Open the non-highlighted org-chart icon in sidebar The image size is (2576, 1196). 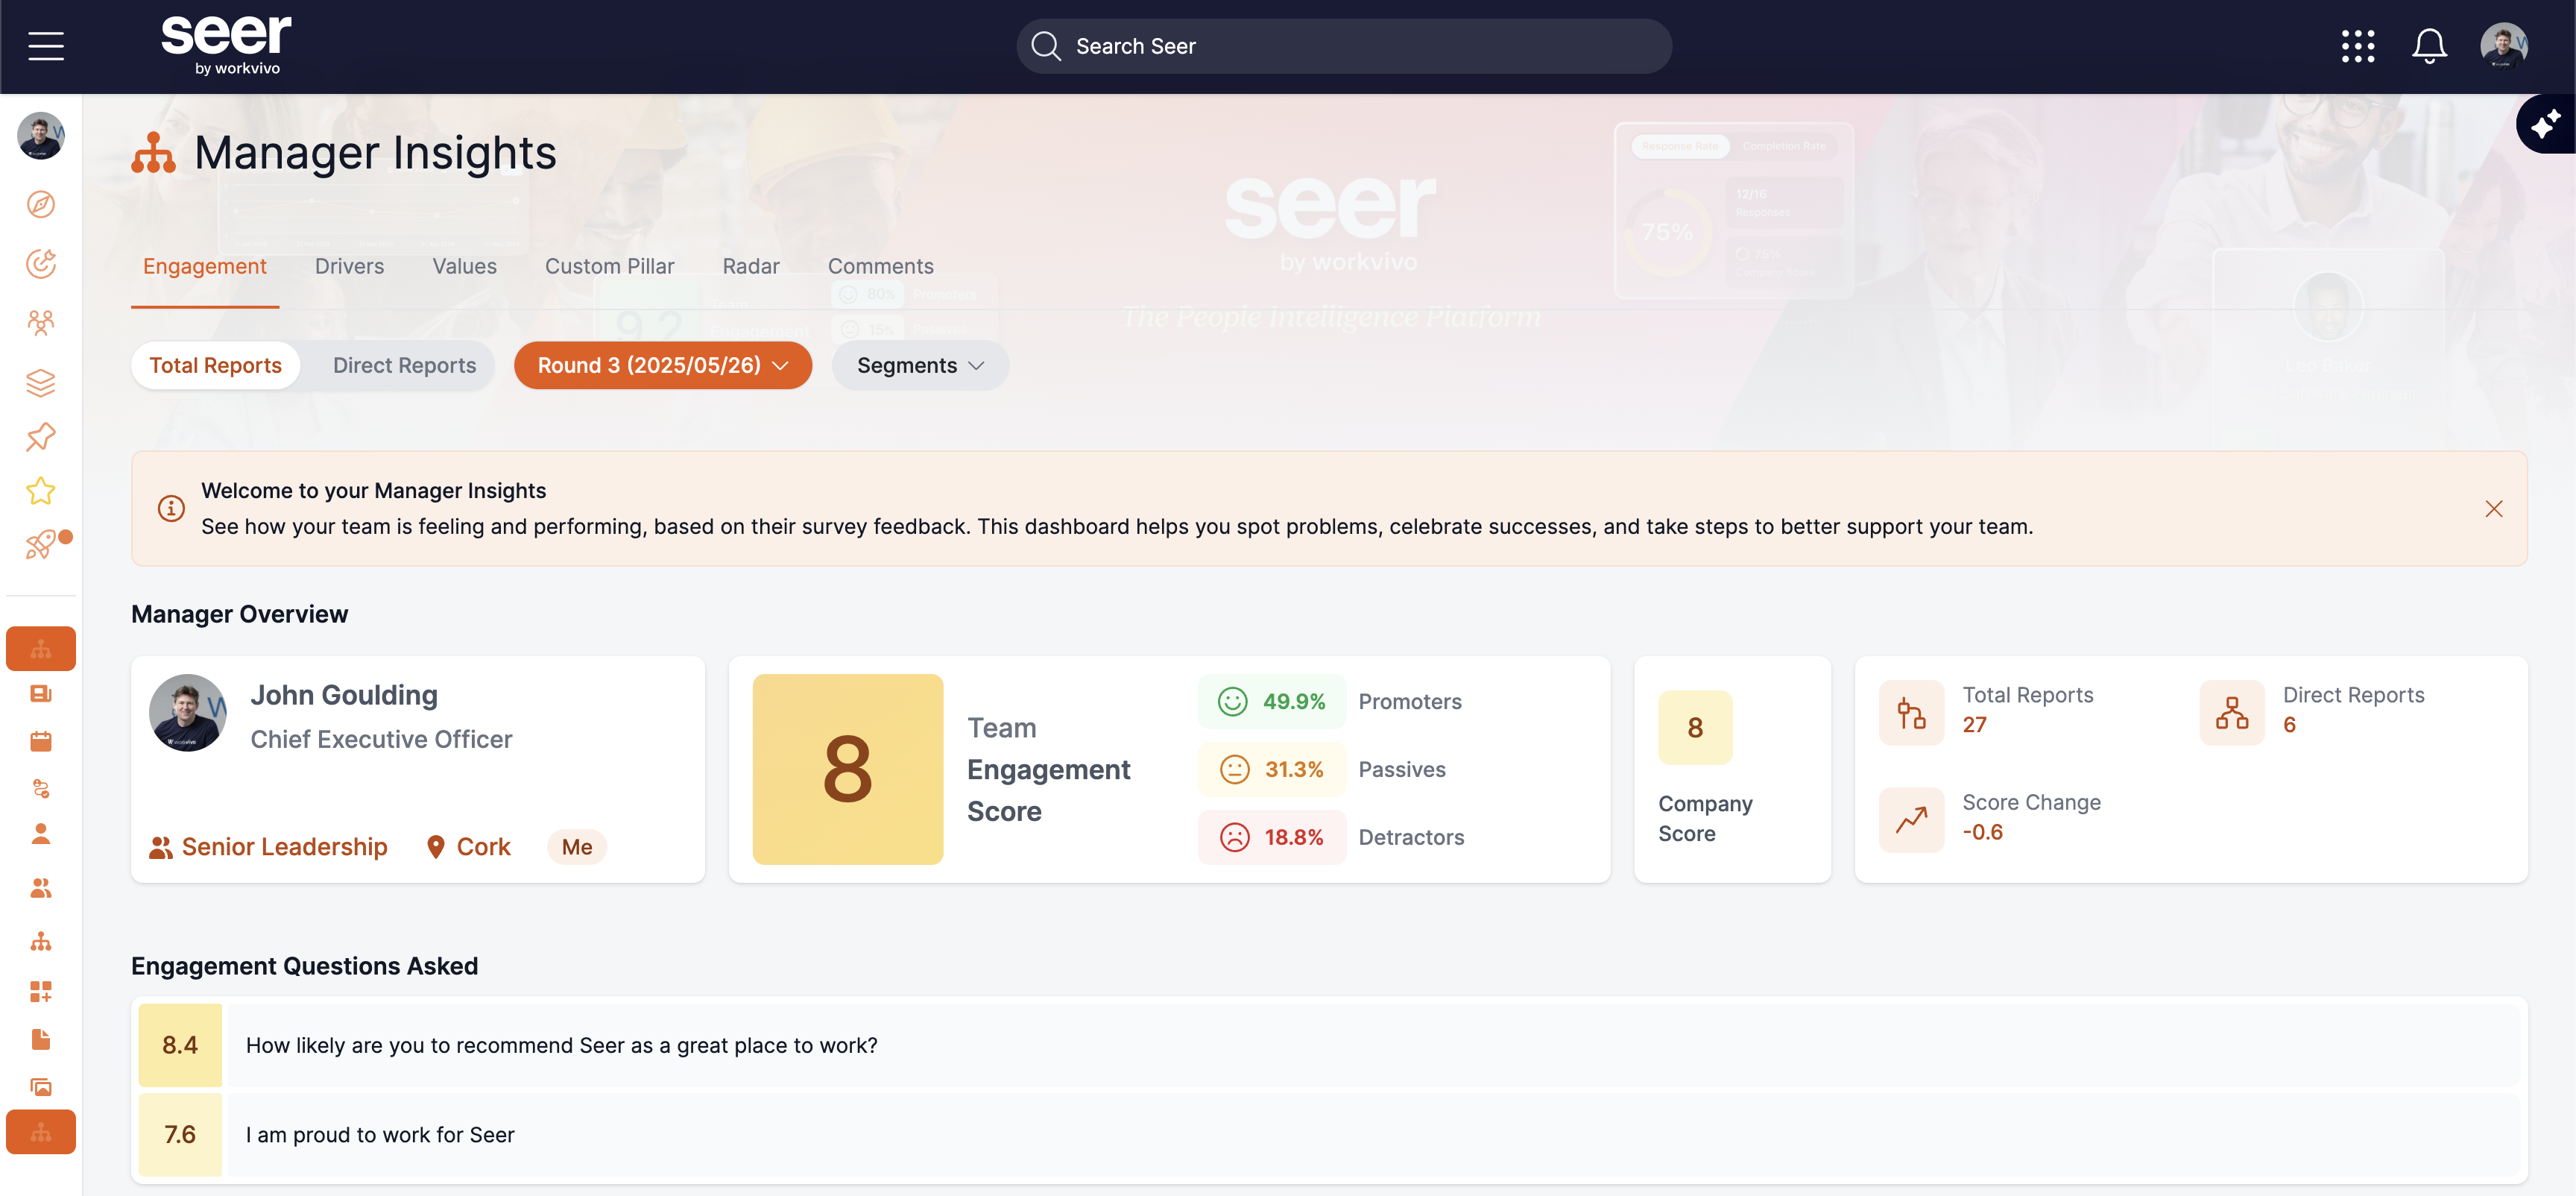pyautogui.click(x=41, y=941)
